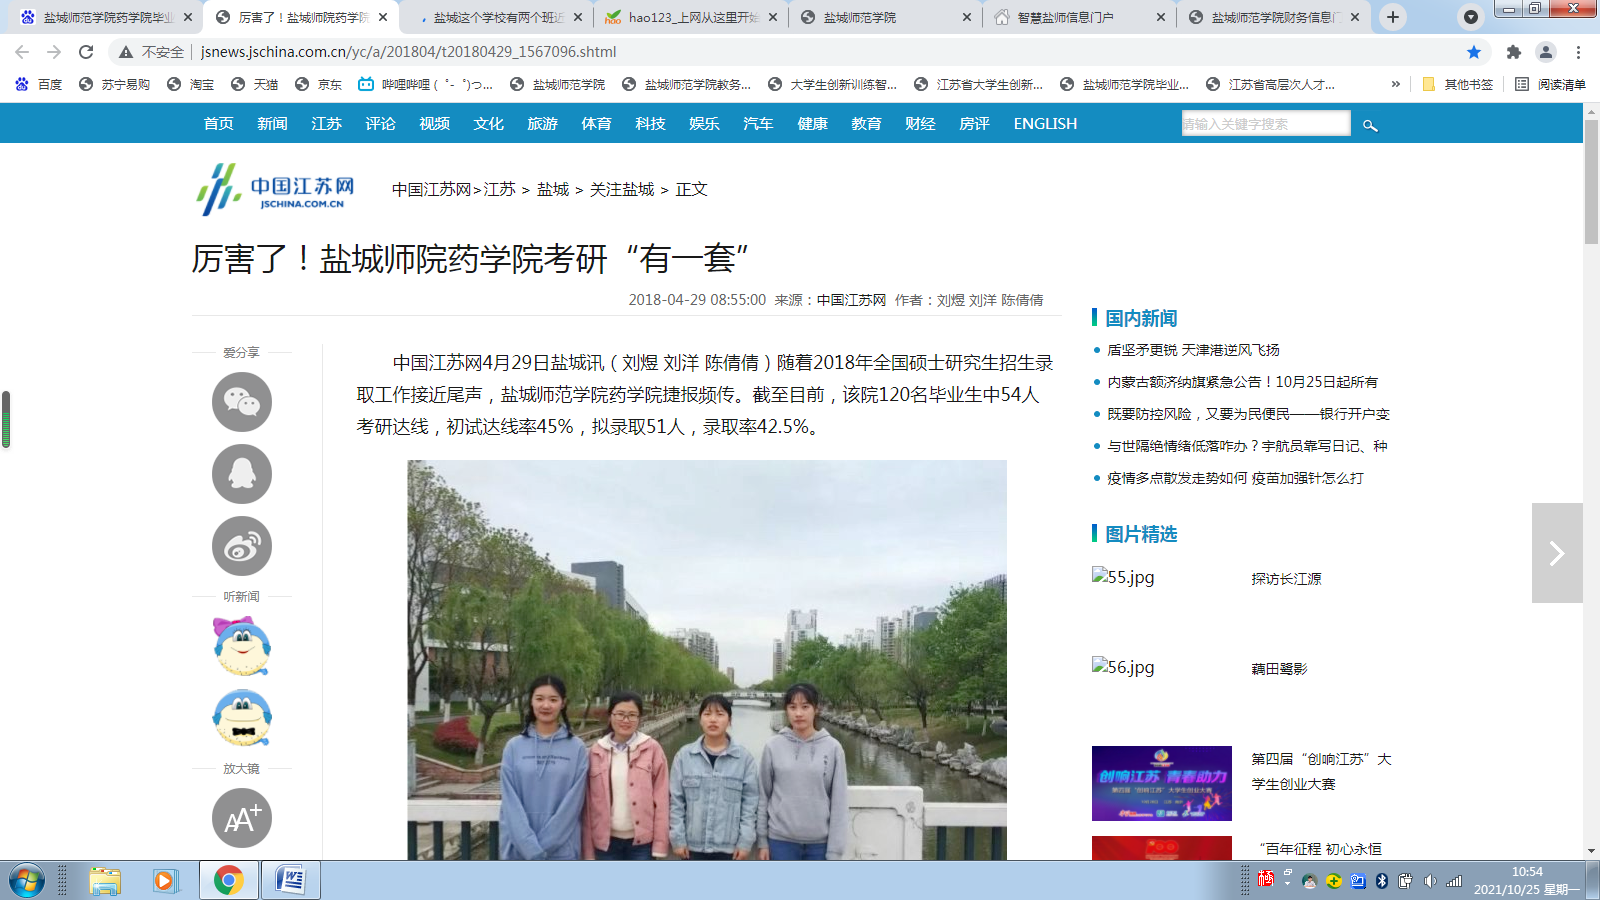Bookmark this page with star icon
Screen dimensions: 1600x900
tap(1474, 52)
